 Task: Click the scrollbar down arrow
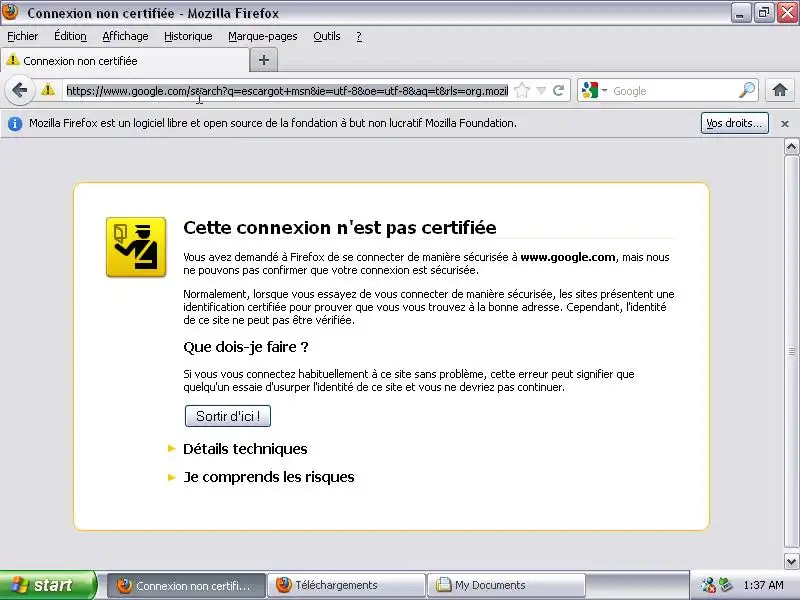[791, 561]
